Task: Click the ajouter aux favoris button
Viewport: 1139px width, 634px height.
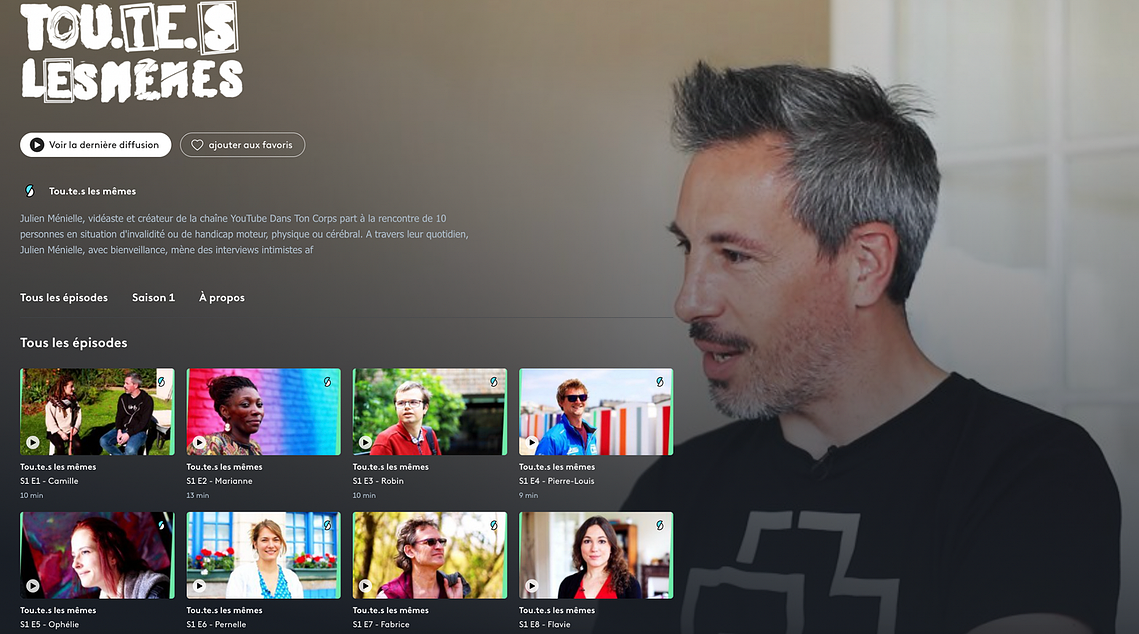Action: point(243,145)
